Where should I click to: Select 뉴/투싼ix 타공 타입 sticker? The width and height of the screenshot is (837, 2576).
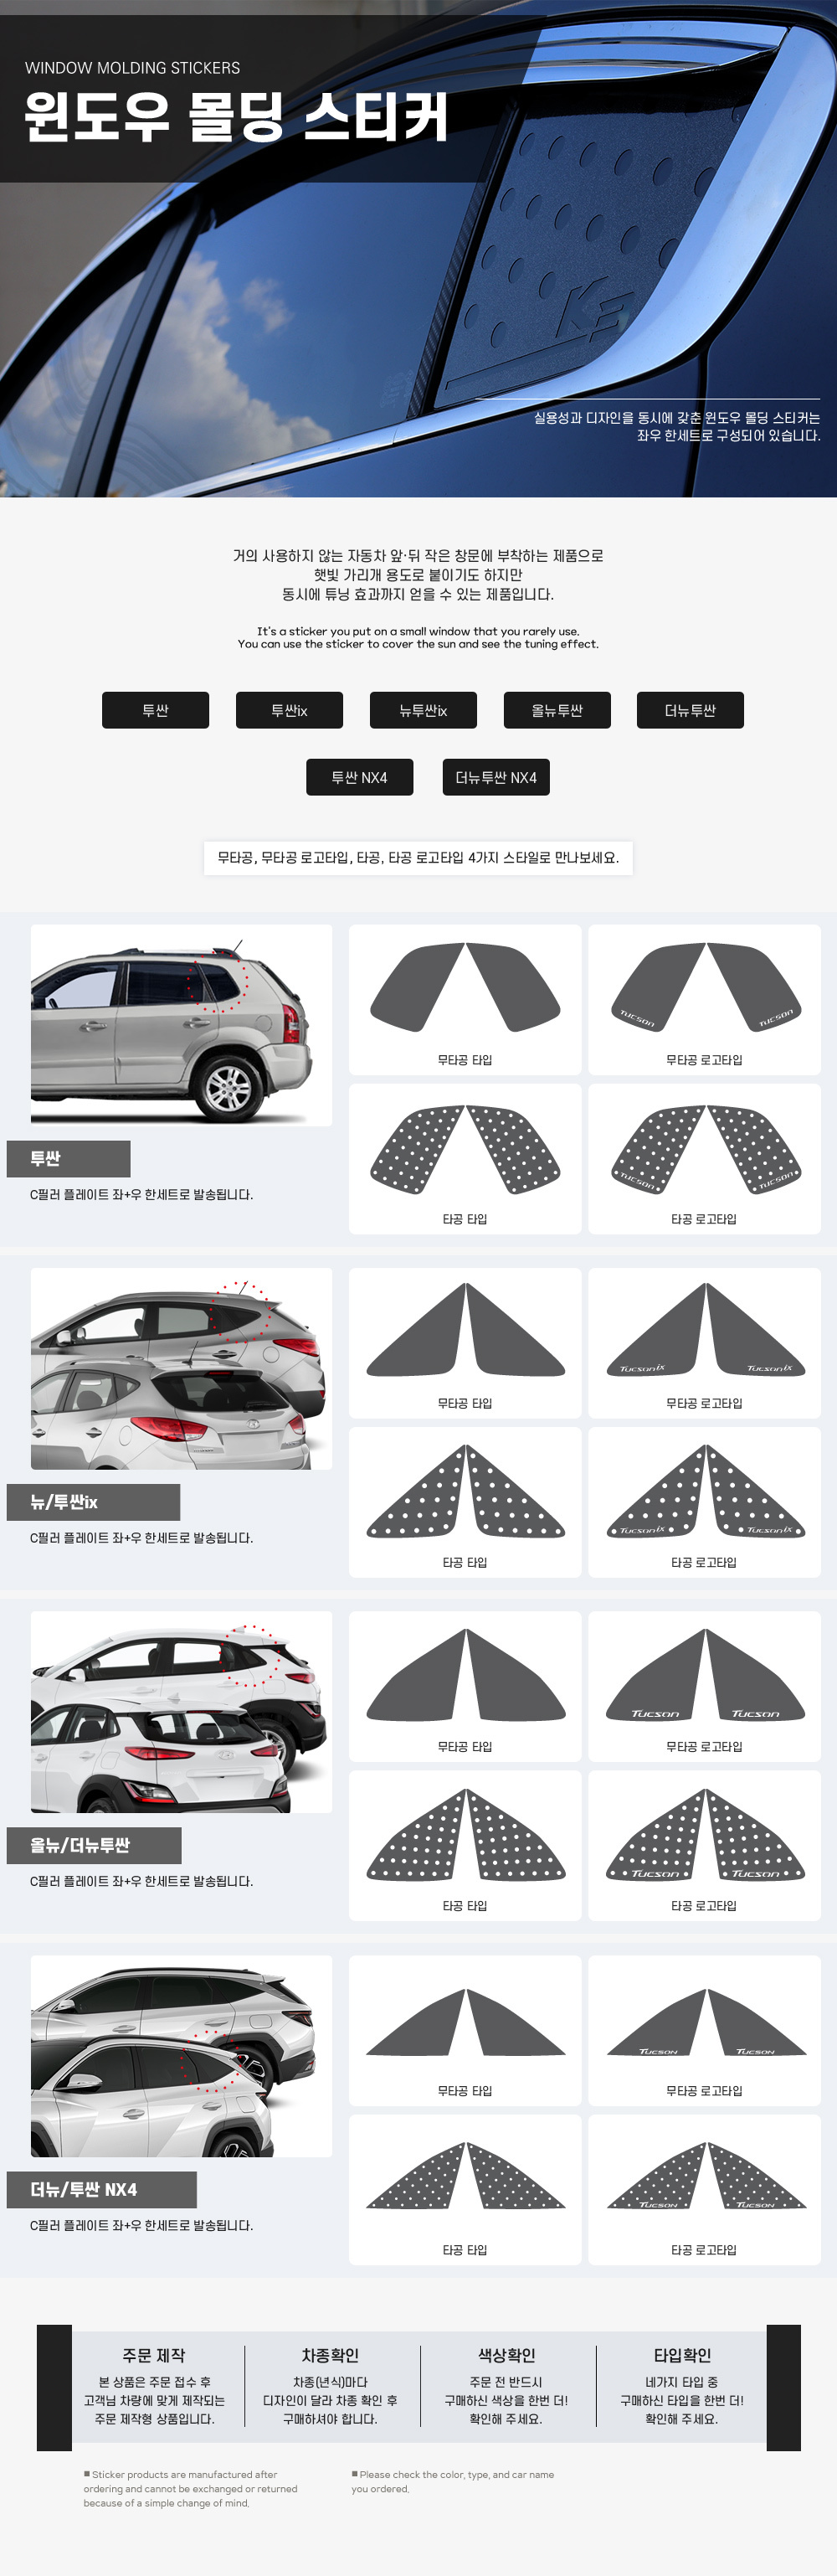[465, 1502]
